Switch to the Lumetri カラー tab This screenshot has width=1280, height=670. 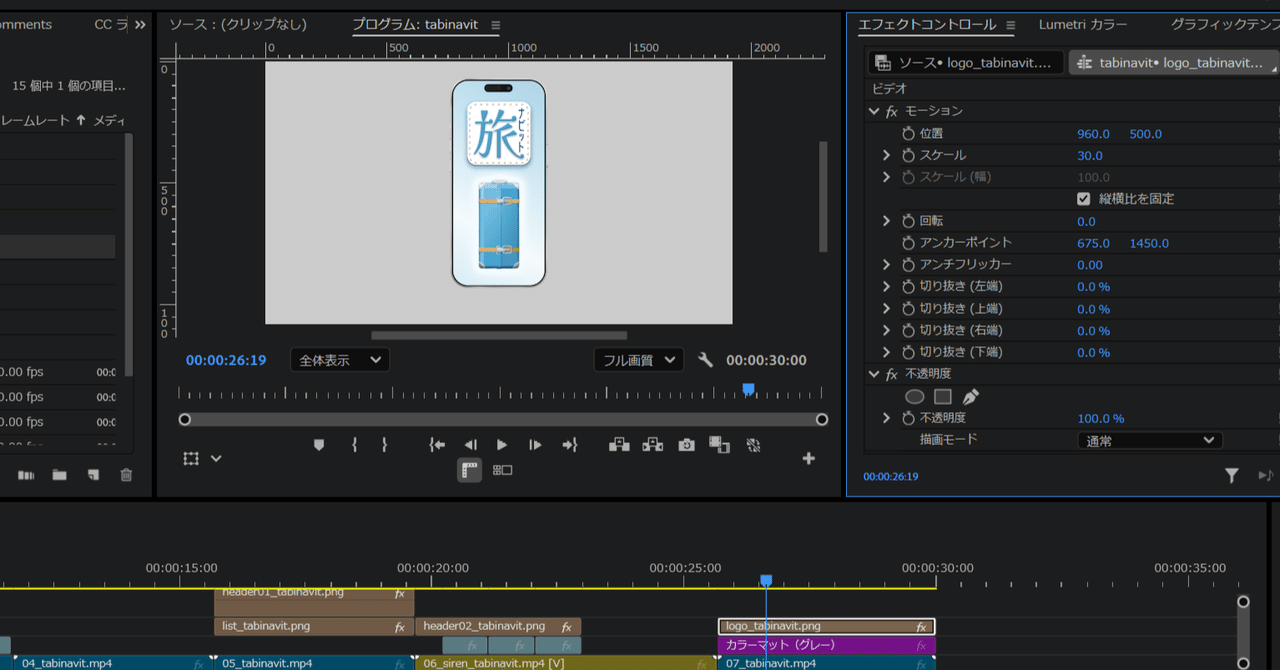click(x=1083, y=24)
